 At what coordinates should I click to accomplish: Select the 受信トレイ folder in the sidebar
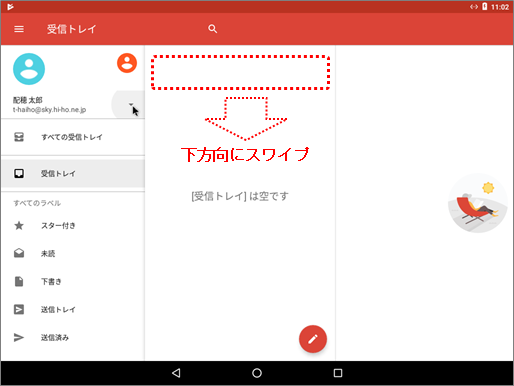[73, 173]
